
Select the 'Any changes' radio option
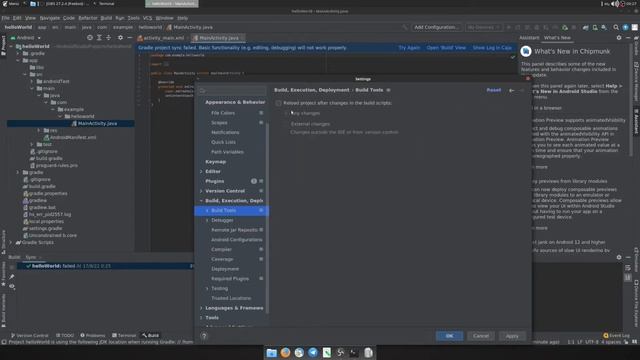pyautogui.click(x=287, y=113)
